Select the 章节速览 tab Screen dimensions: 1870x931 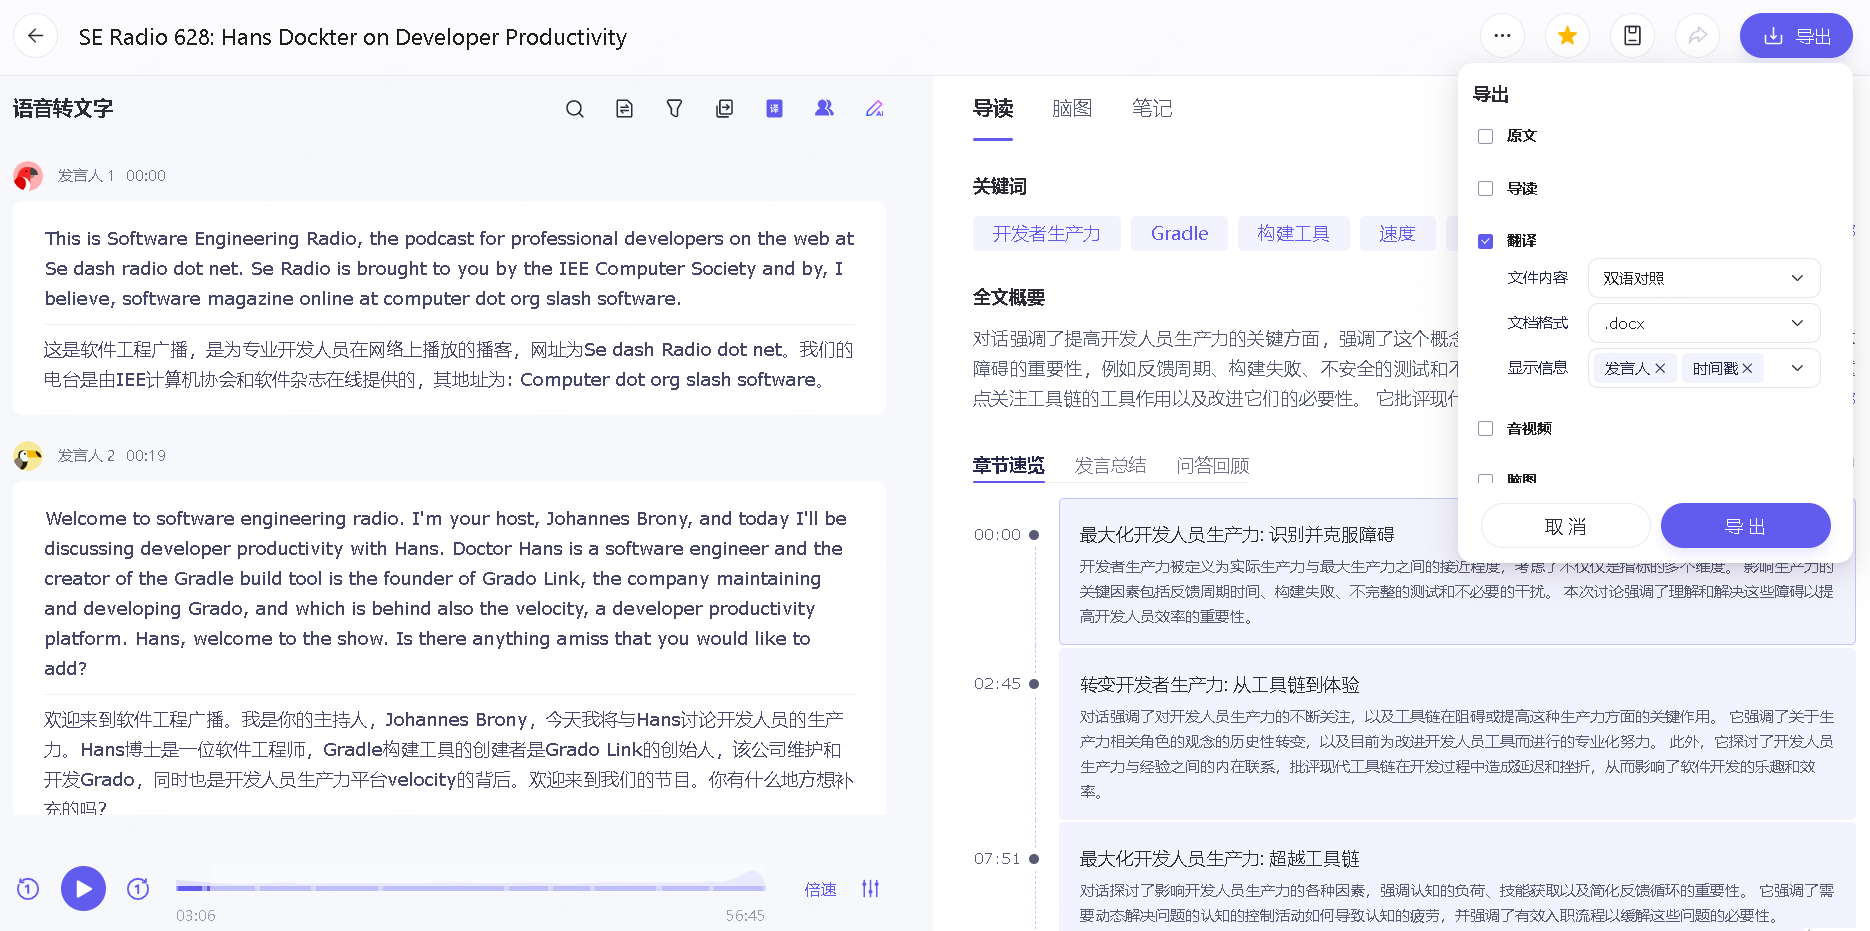click(x=1009, y=465)
